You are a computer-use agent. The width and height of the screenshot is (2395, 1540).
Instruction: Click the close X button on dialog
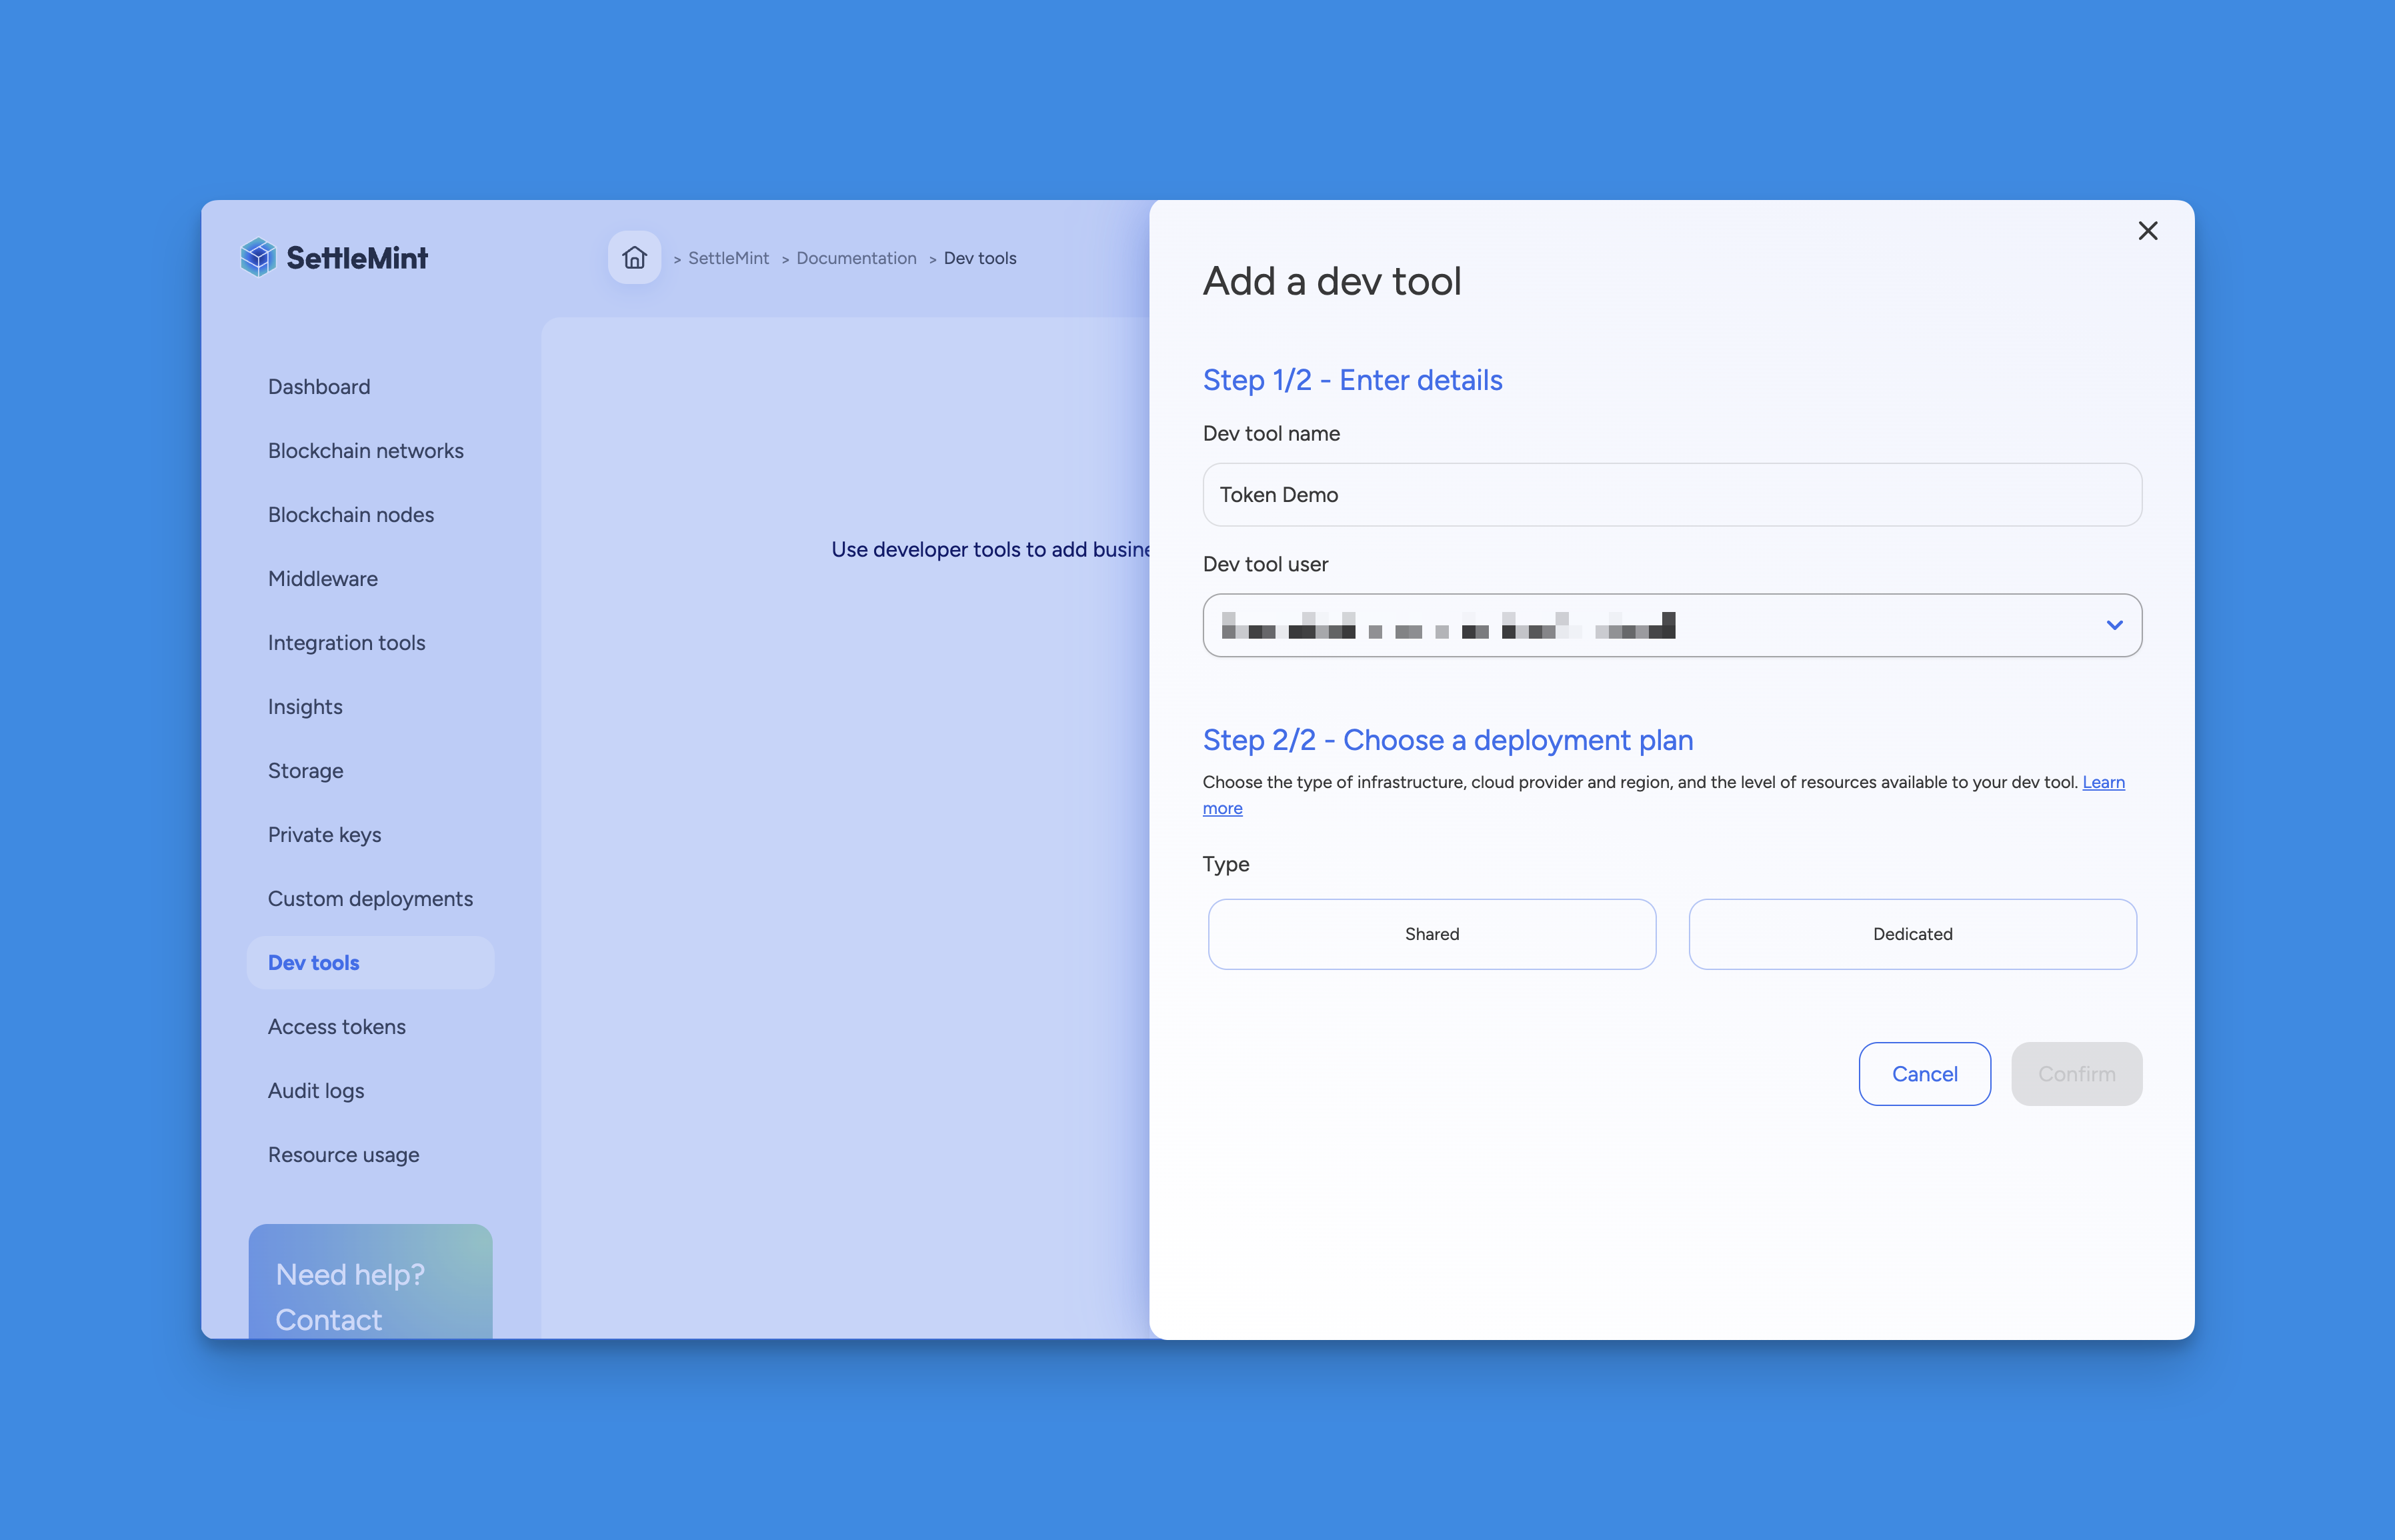[x=2149, y=231]
